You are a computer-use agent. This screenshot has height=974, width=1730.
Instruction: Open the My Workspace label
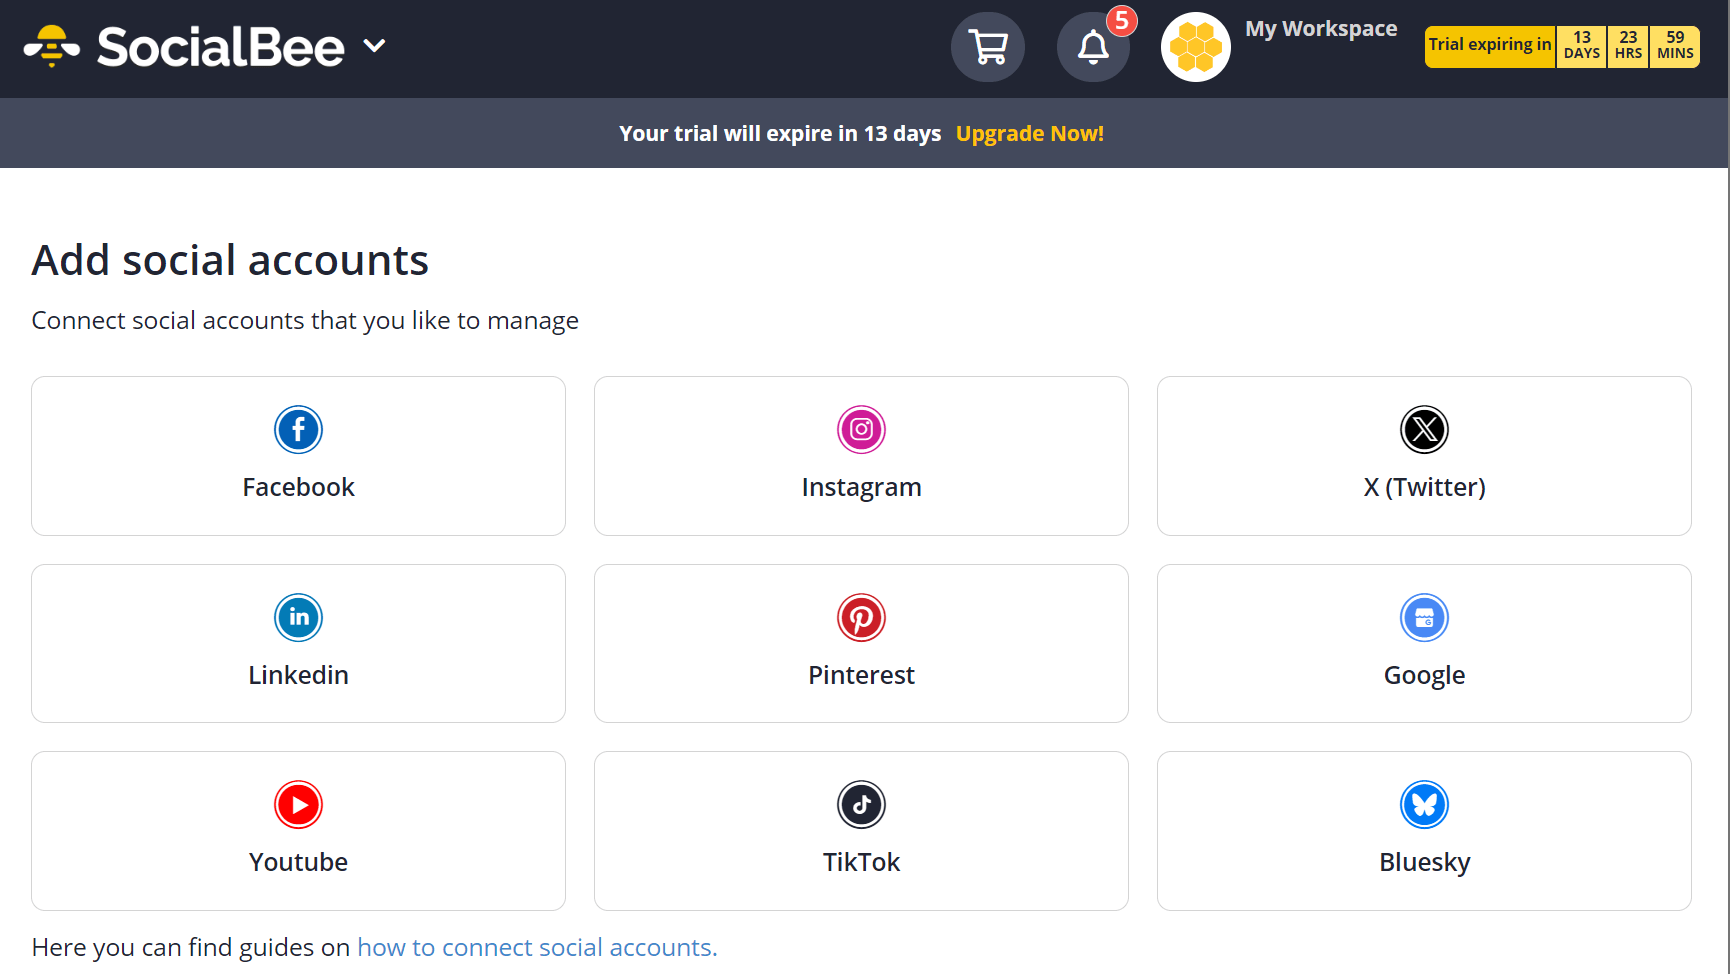(1321, 29)
